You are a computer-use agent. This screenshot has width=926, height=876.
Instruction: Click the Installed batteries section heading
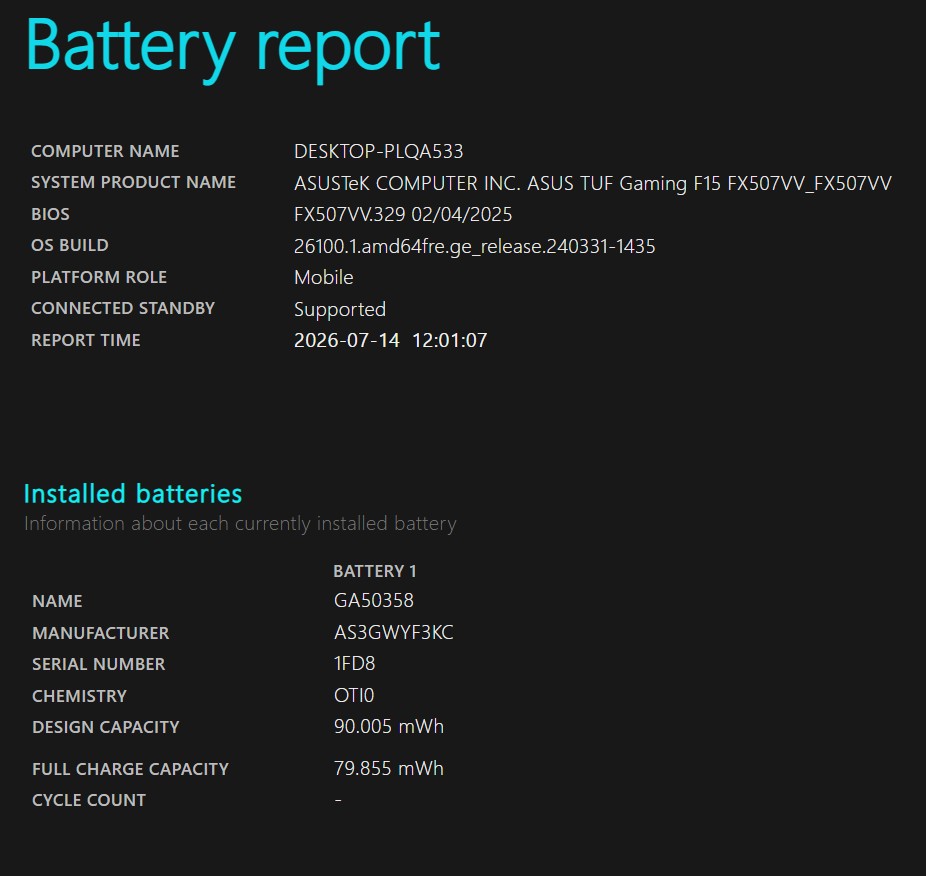click(133, 494)
